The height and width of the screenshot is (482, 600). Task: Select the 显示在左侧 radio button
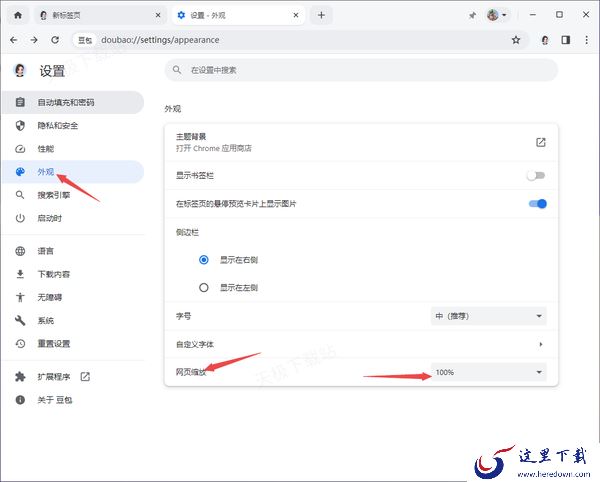204,287
